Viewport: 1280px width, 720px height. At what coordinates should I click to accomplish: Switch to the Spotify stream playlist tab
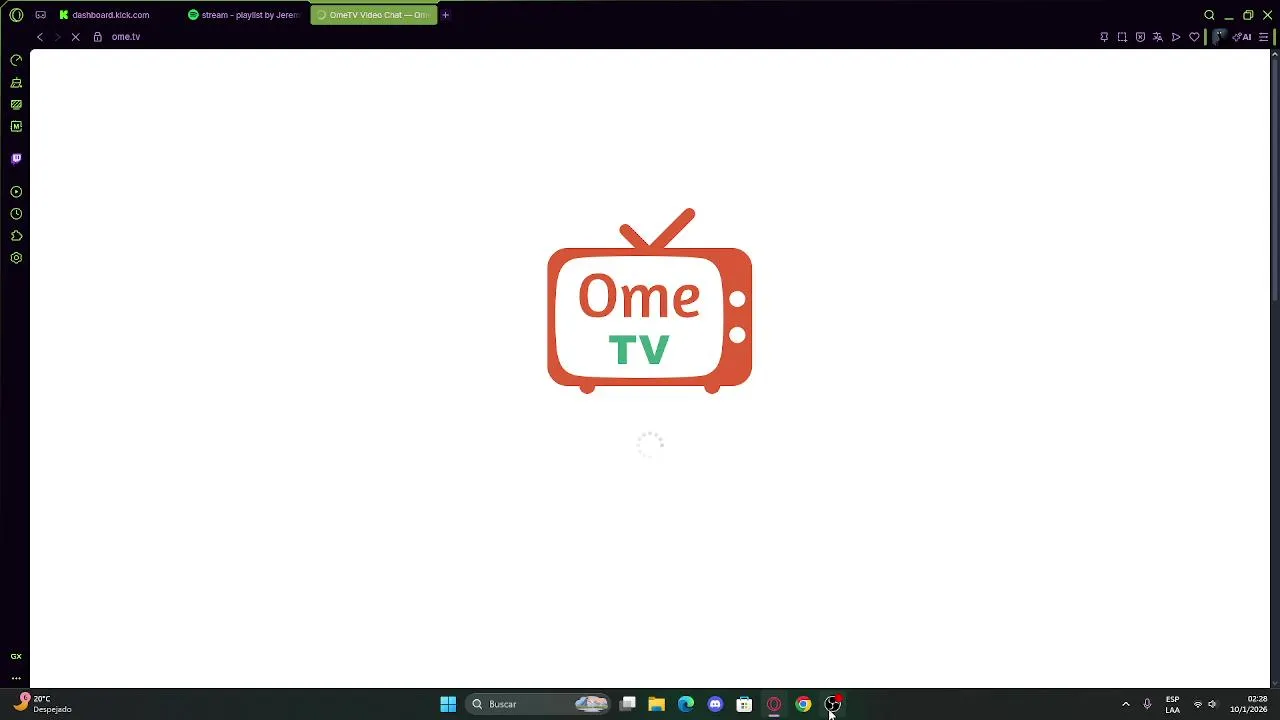click(x=245, y=15)
